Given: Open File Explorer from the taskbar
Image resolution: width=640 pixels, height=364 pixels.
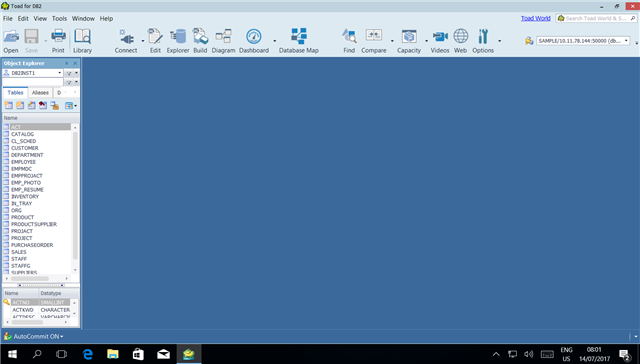Looking at the screenshot, I should click(x=113, y=354).
